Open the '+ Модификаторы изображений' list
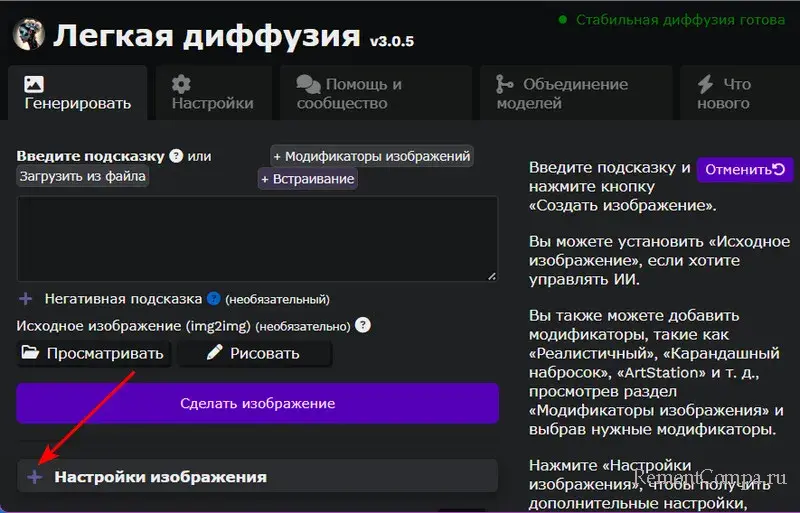Screen dimensions: 800x513 371,156
